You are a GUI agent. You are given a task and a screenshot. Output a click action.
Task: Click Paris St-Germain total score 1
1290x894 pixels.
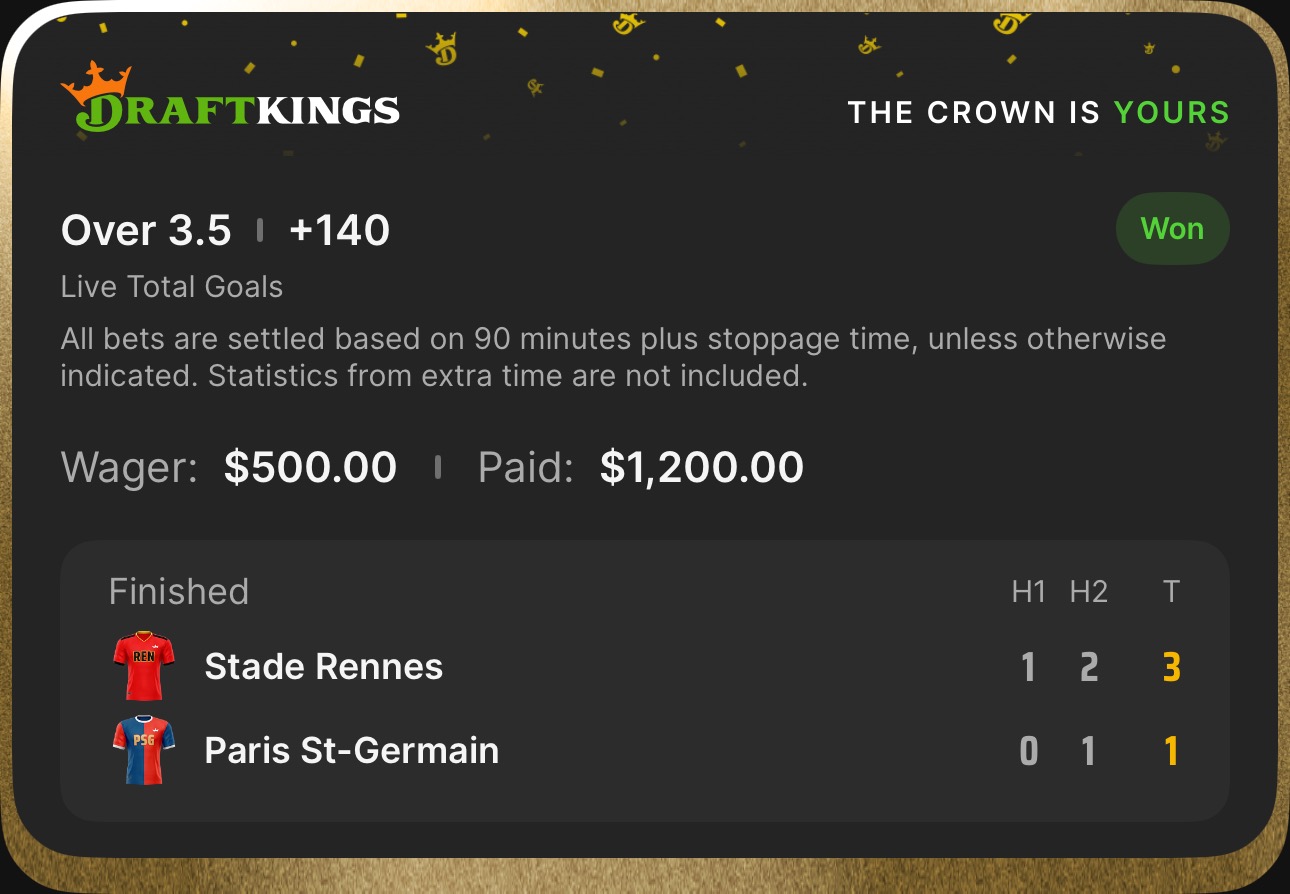coord(1171,751)
